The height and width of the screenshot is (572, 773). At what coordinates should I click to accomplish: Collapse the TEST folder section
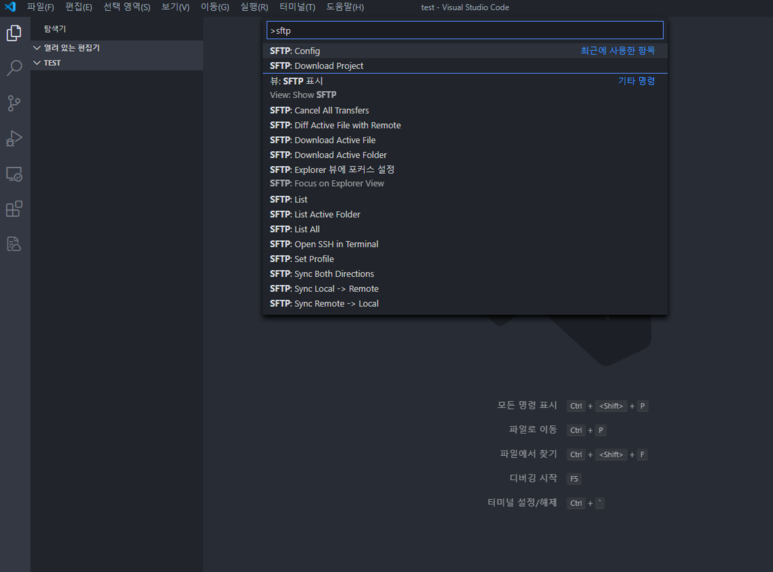tap(116, 63)
